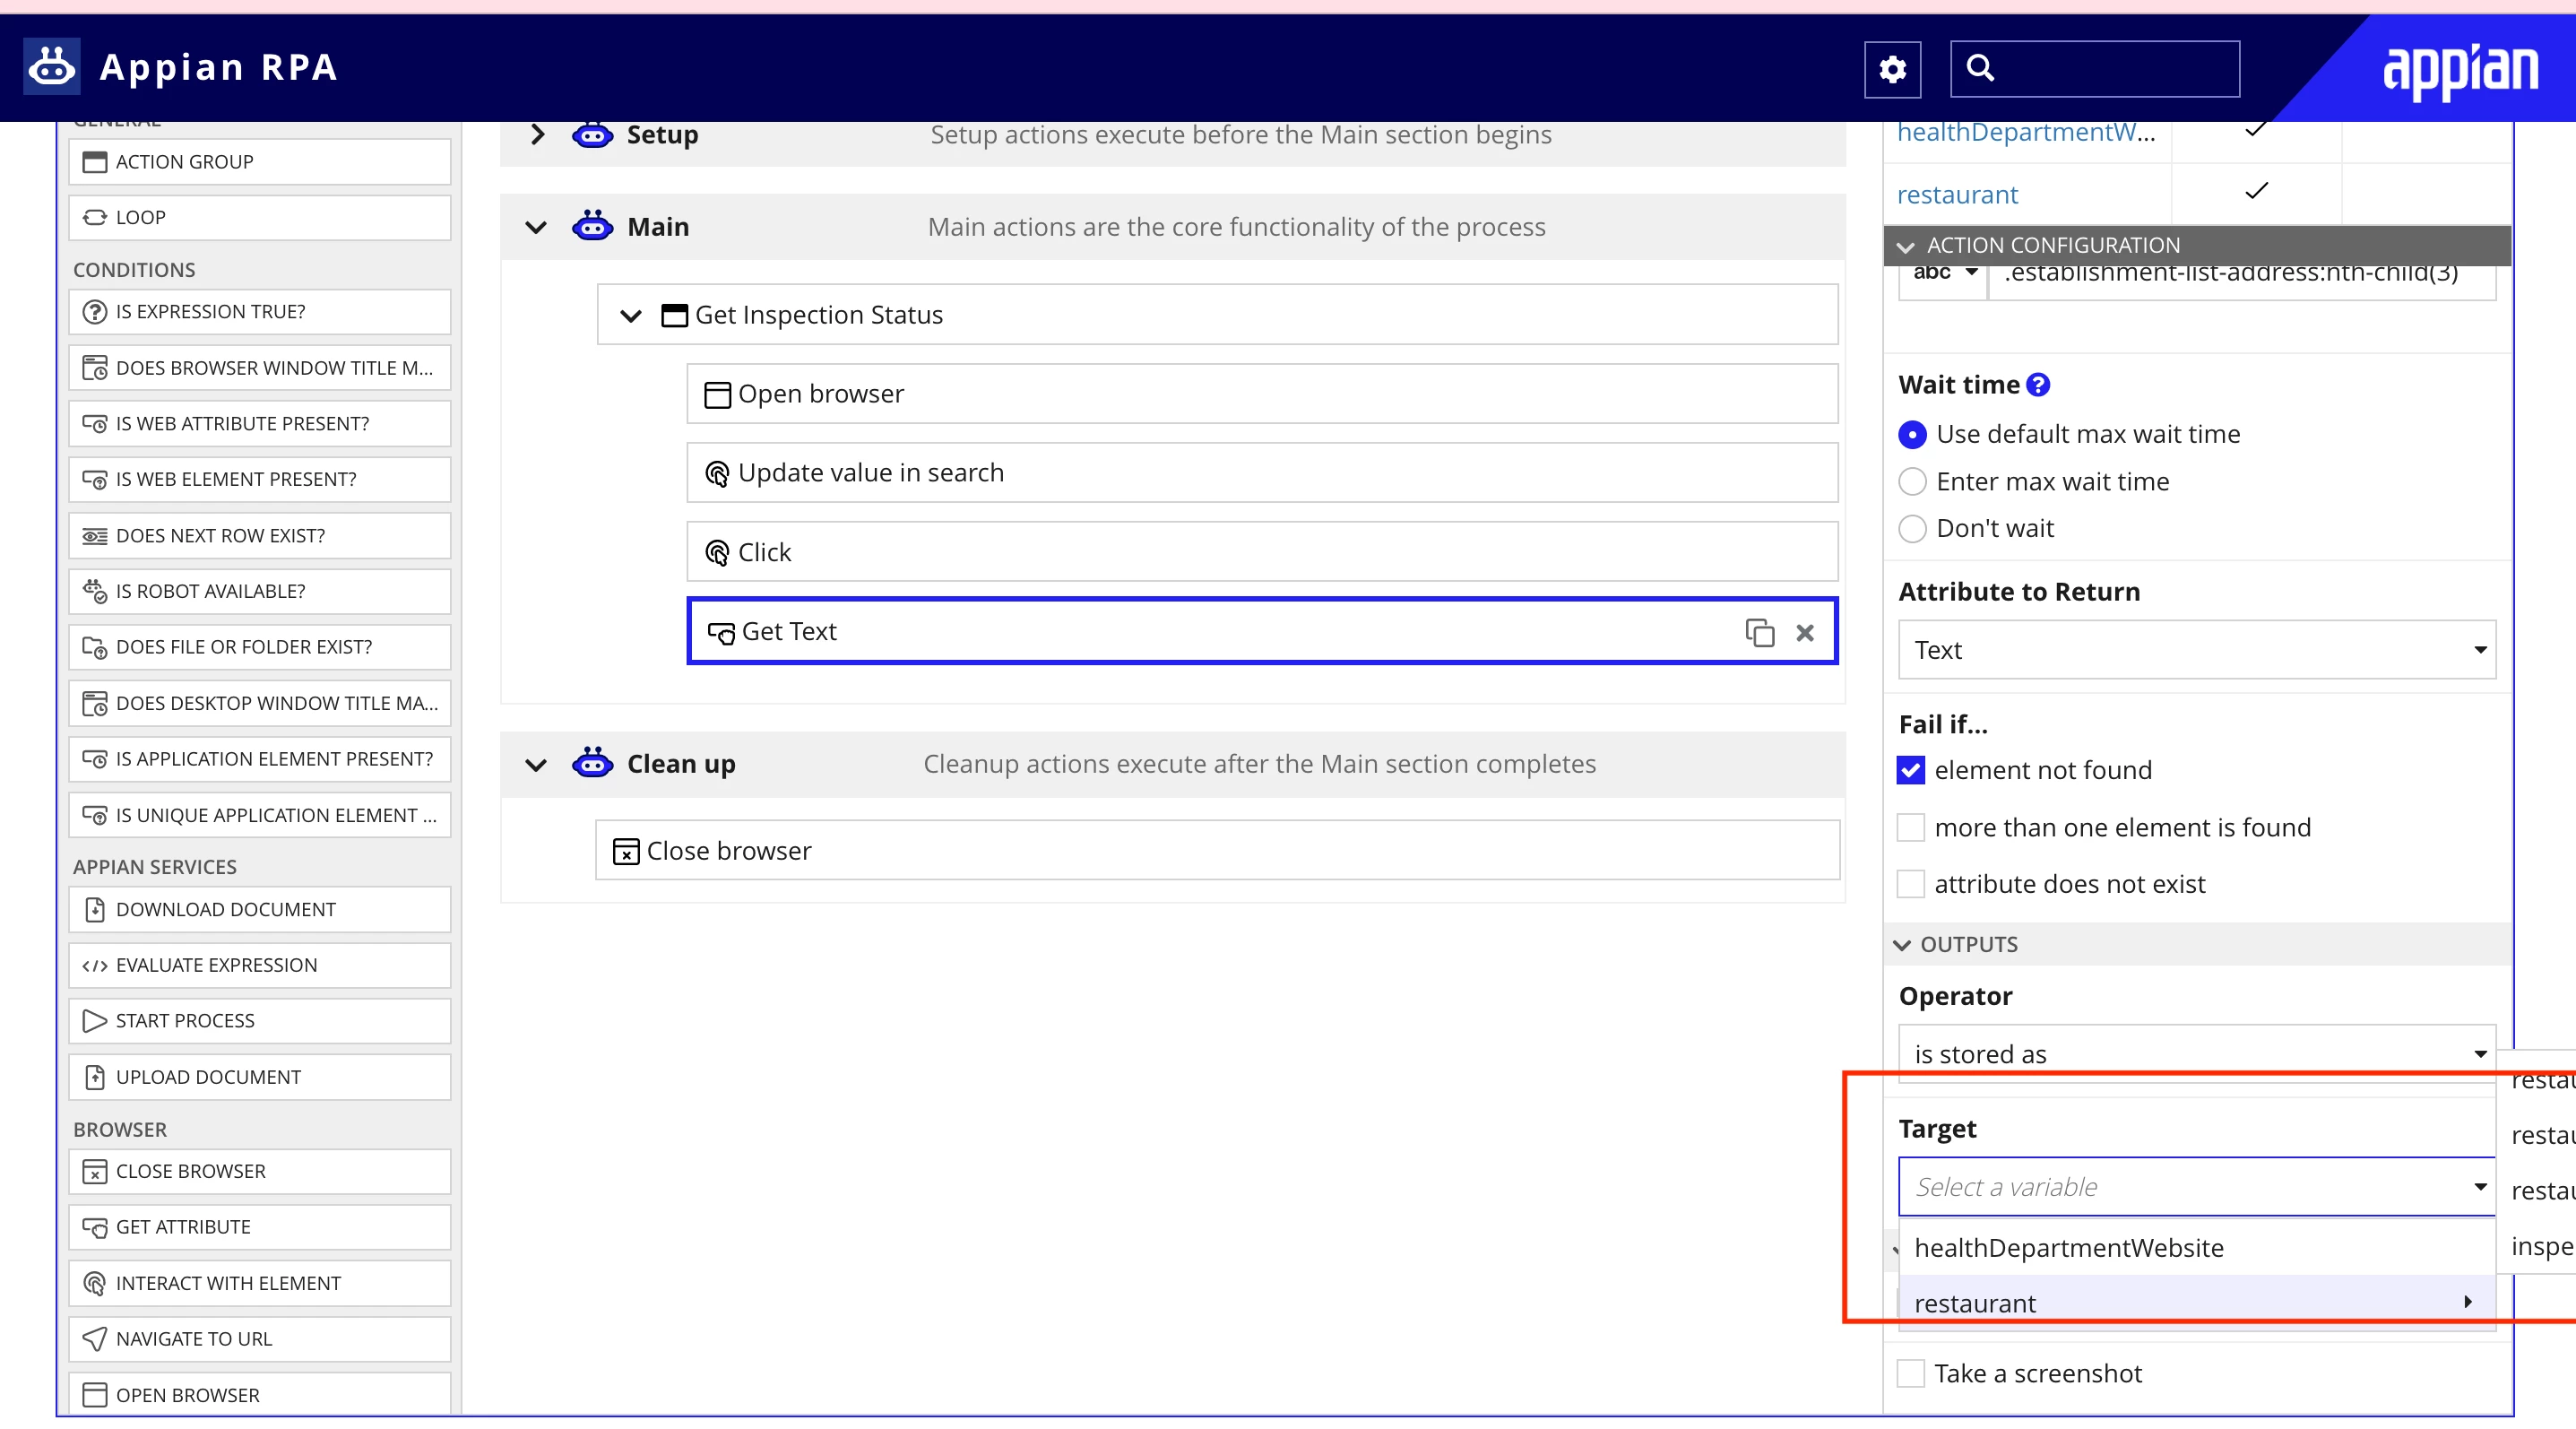Select Use default max wait time
2576x1429 pixels.
coord(1912,435)
